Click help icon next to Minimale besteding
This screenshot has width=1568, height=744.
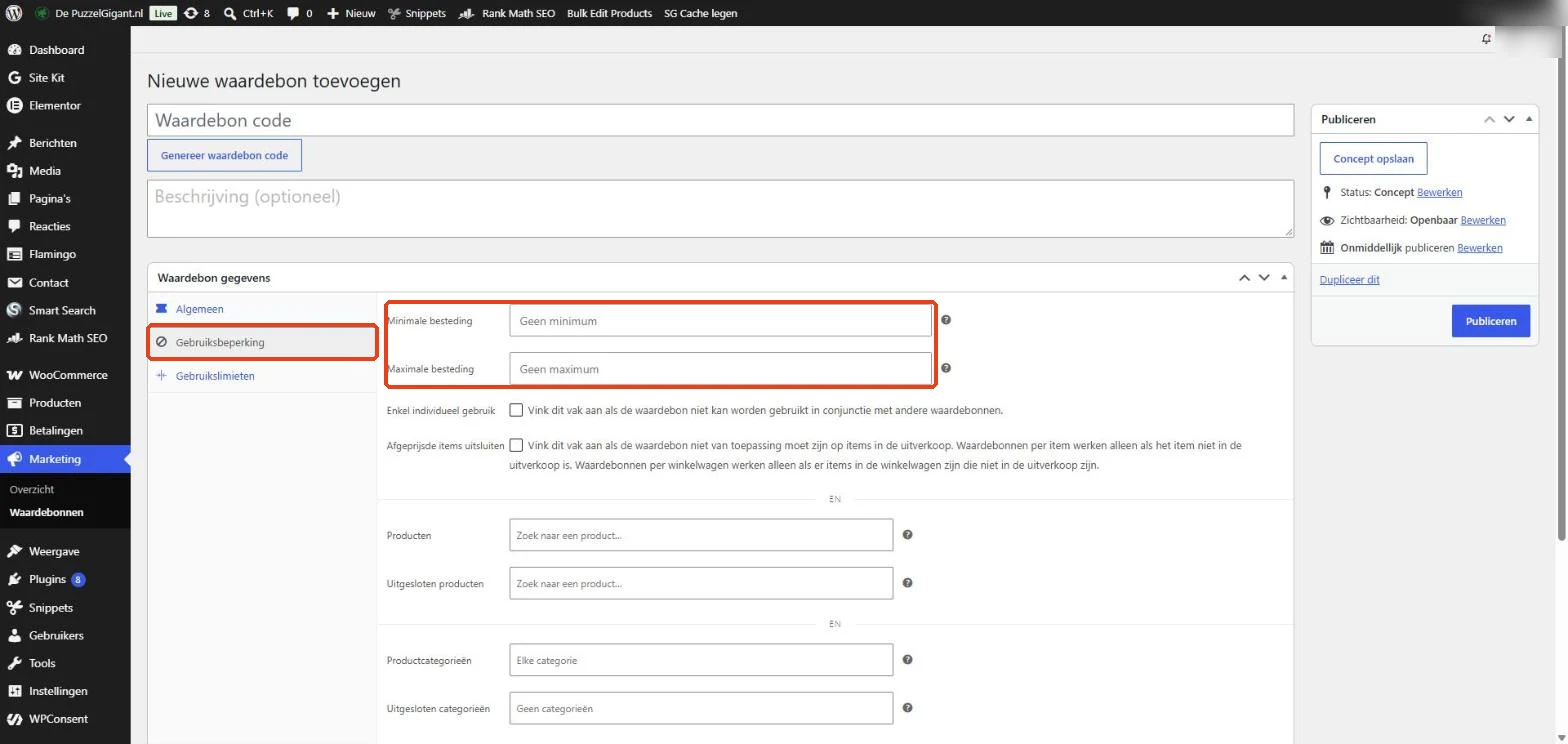(946, 320)
